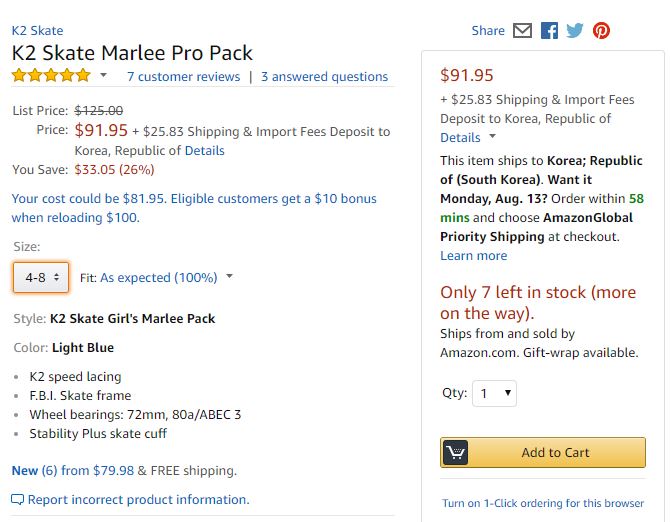Open the $10 bonus reload offer link
The height and width of the screenshot is (522, 670).
click(194, 208)
